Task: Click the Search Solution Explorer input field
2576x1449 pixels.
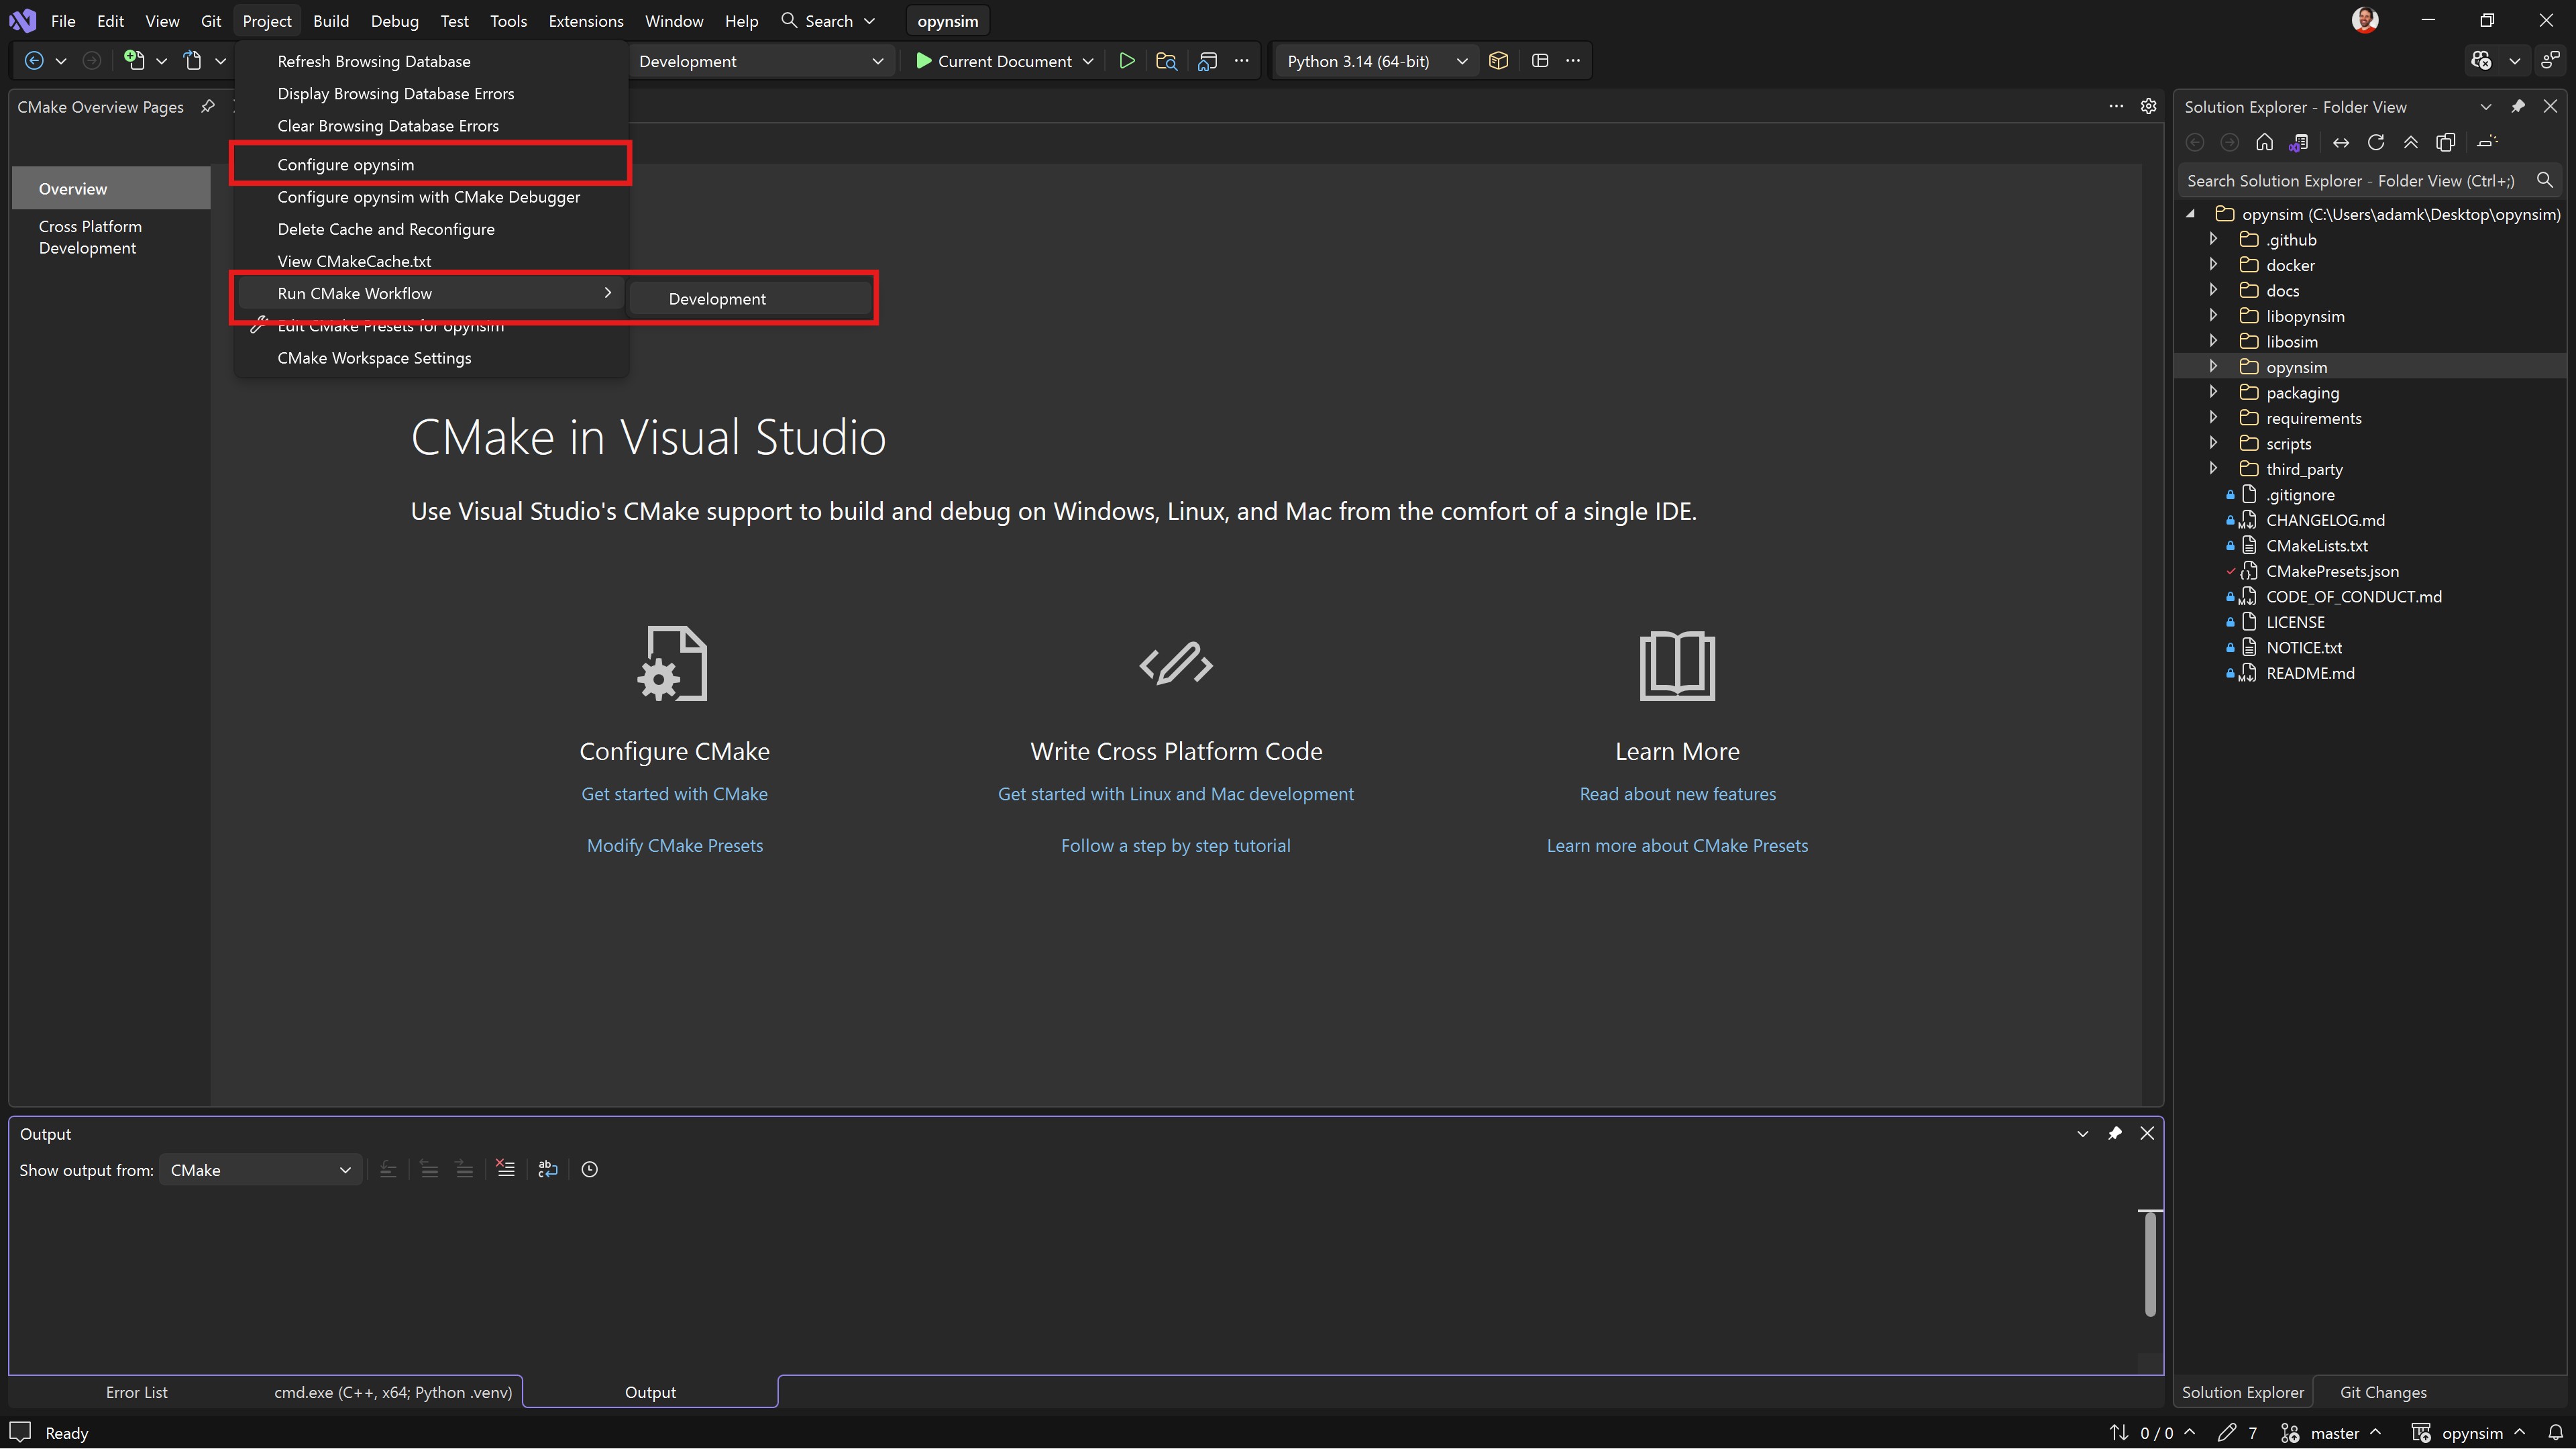Action: tap(2350, 181)
